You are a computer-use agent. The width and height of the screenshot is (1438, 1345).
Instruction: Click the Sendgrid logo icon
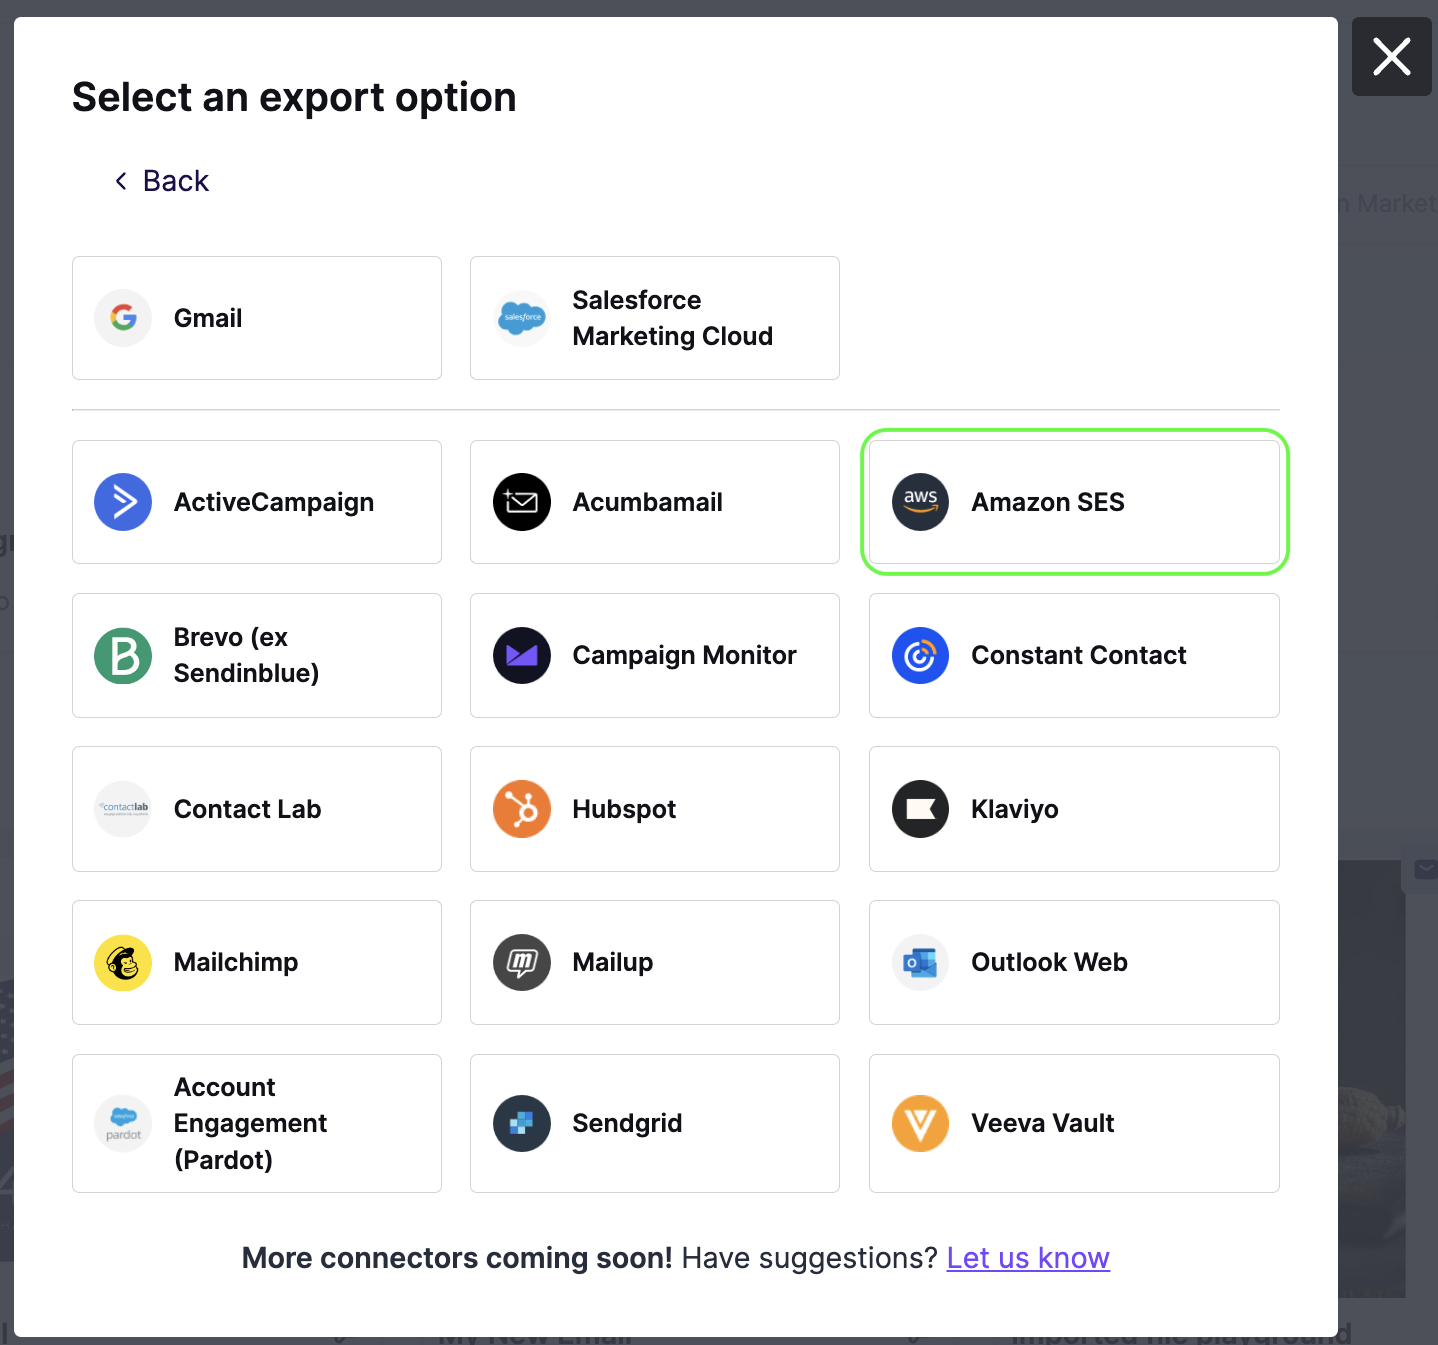[522, 1123]
